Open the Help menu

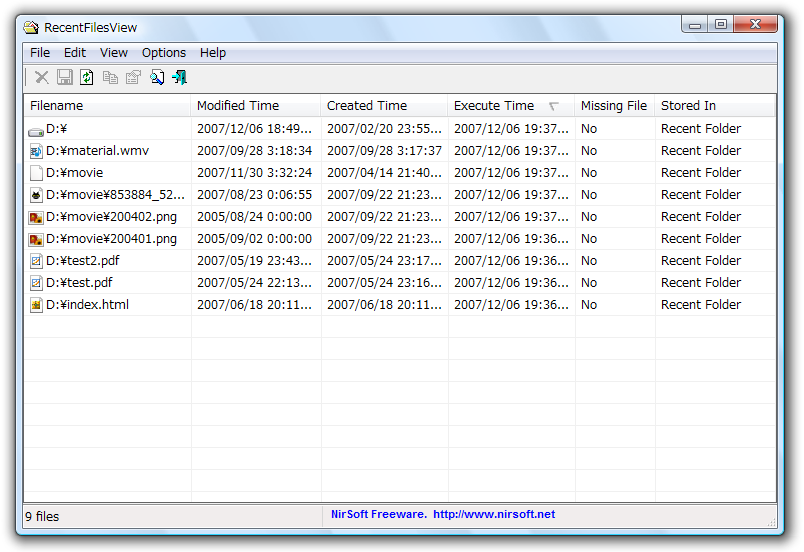click(213, 53)
